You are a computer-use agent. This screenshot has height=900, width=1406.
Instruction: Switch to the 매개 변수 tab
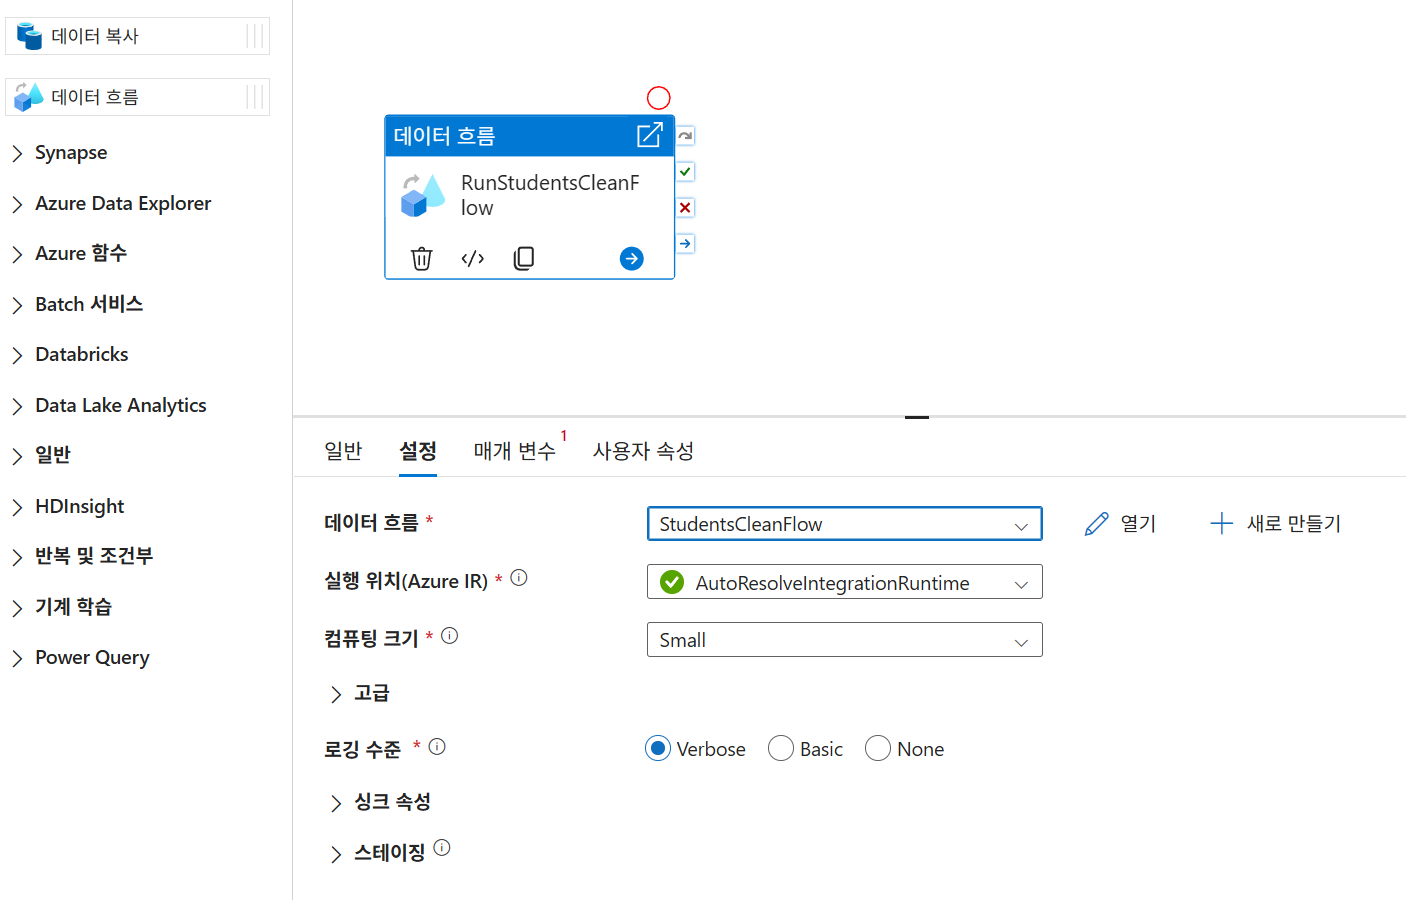click(515, 451)
